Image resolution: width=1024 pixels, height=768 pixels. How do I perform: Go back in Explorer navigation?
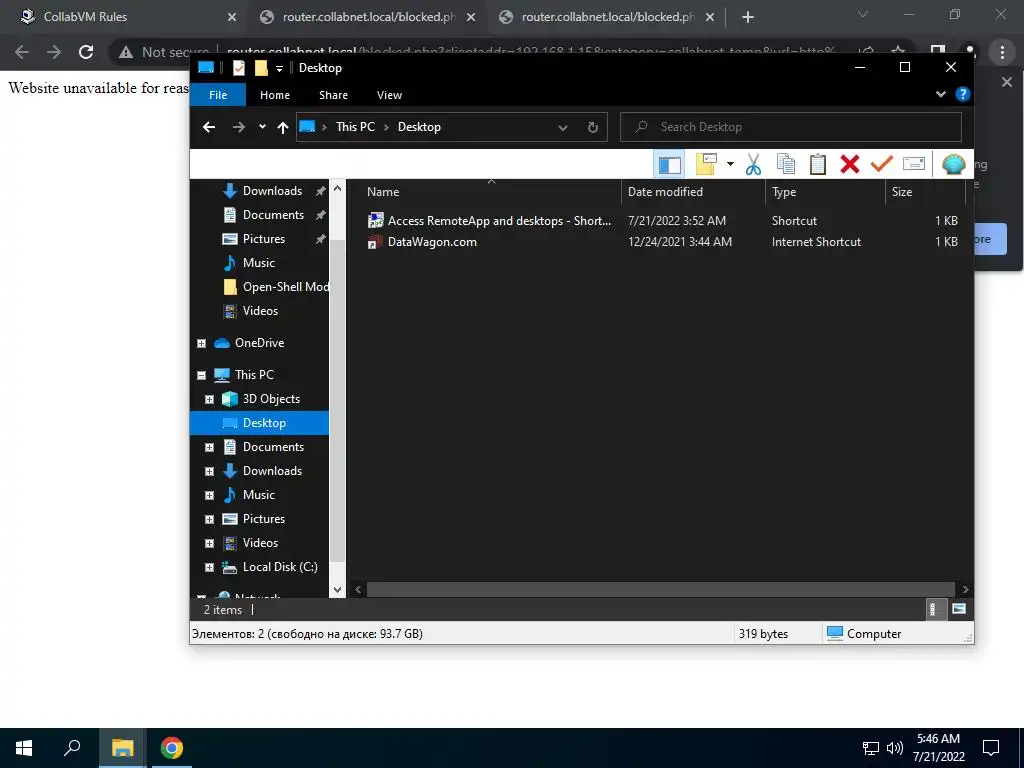[x=209, y=127]
